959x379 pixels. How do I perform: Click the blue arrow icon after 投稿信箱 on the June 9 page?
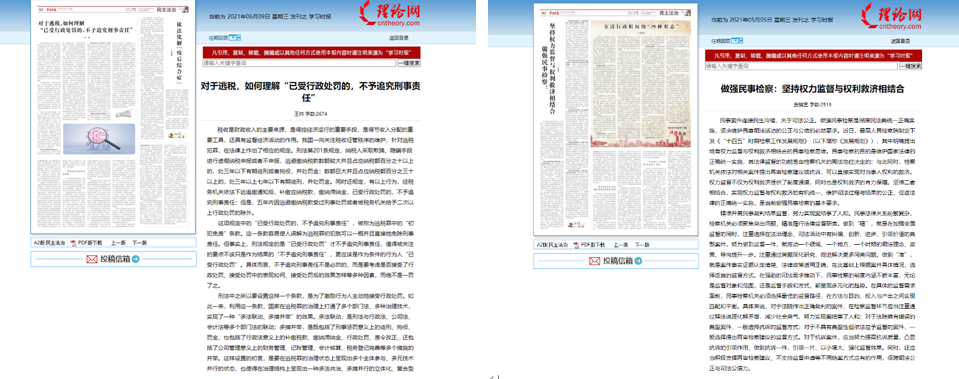[136, 259]
